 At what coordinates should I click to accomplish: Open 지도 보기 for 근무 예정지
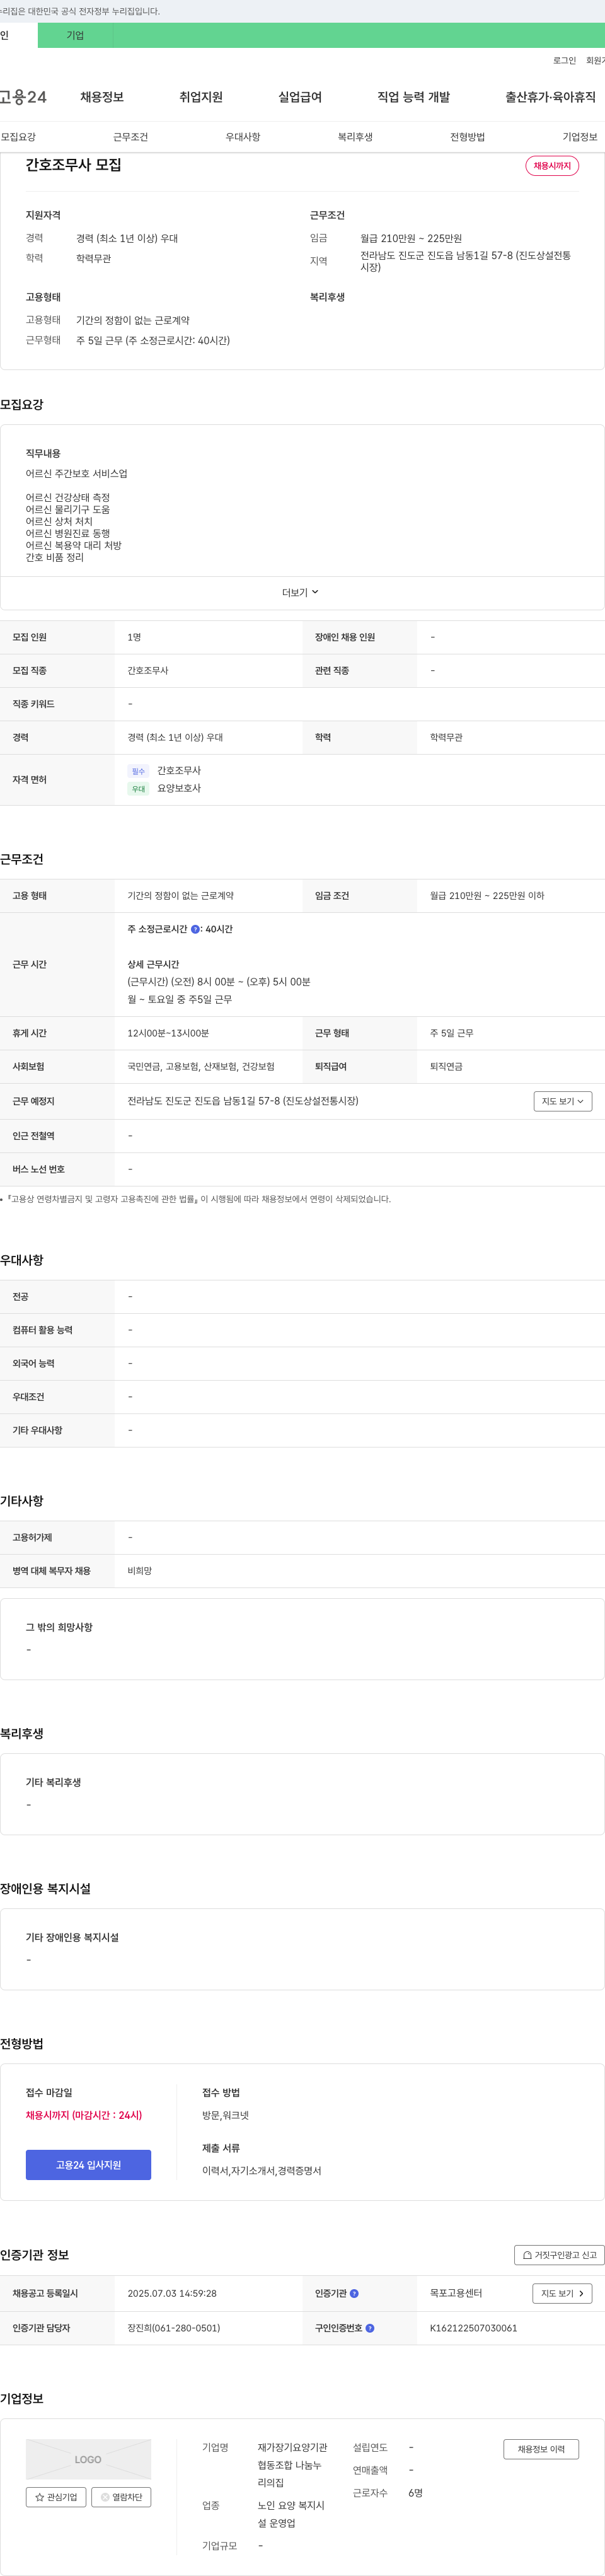tap(563, 1101)
